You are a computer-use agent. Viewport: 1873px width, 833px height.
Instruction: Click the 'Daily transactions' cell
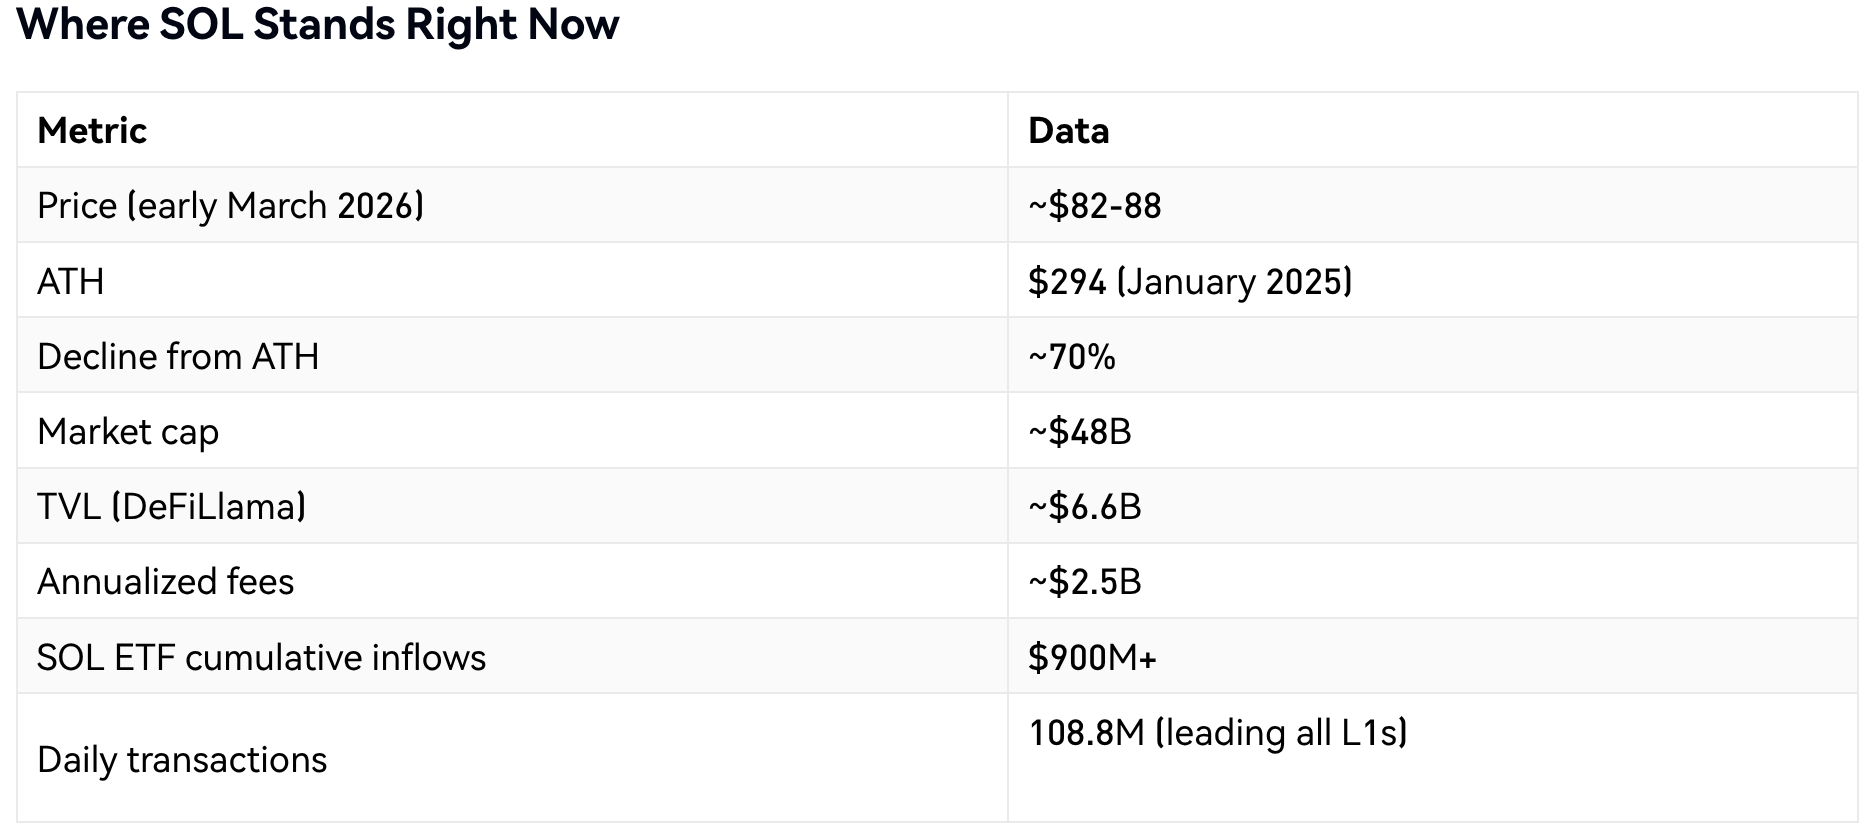pos(182,760)
